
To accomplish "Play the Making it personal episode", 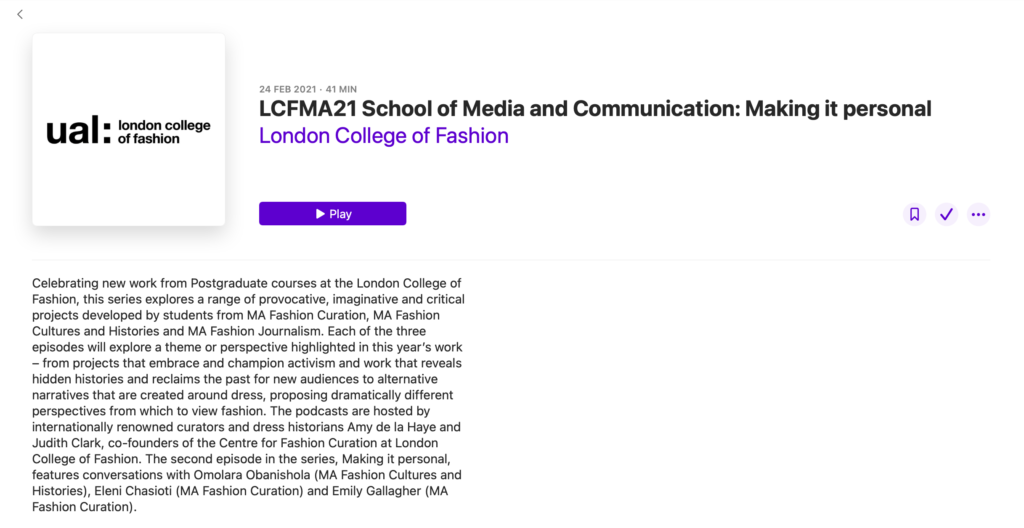I will [x=332, y=214].
